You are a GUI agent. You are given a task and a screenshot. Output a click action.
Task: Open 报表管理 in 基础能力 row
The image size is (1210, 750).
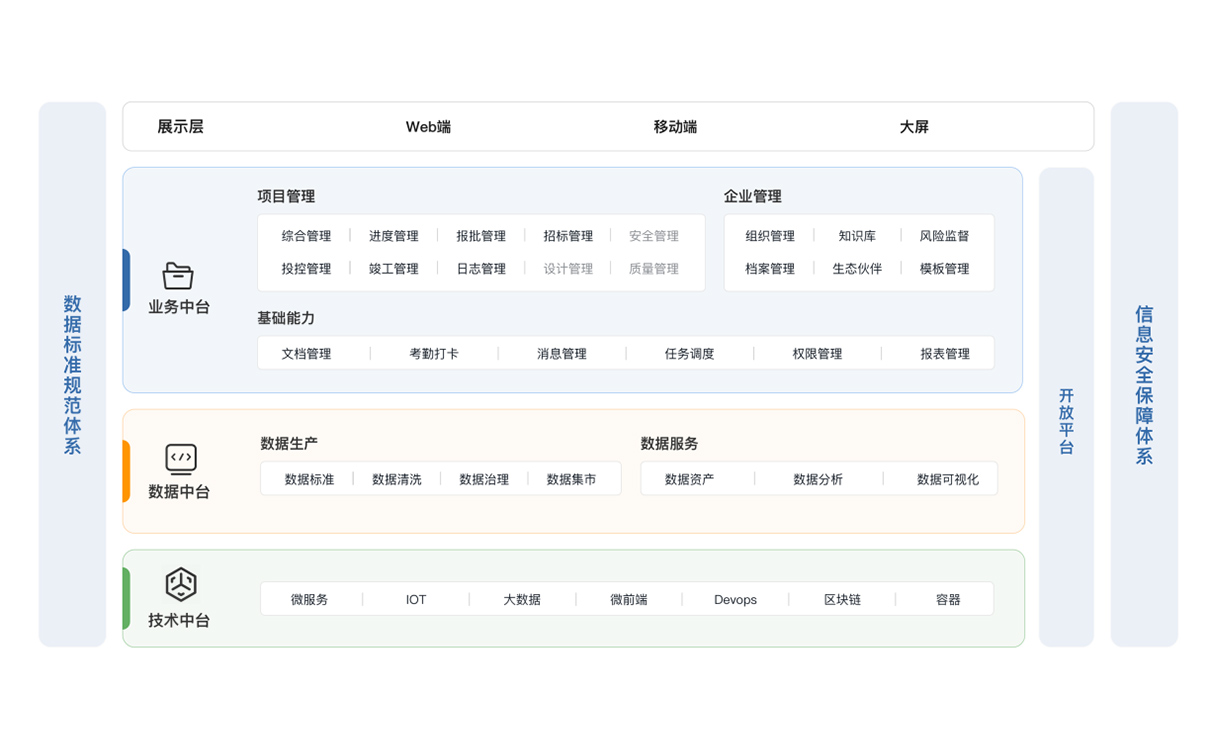coord(945,354)
